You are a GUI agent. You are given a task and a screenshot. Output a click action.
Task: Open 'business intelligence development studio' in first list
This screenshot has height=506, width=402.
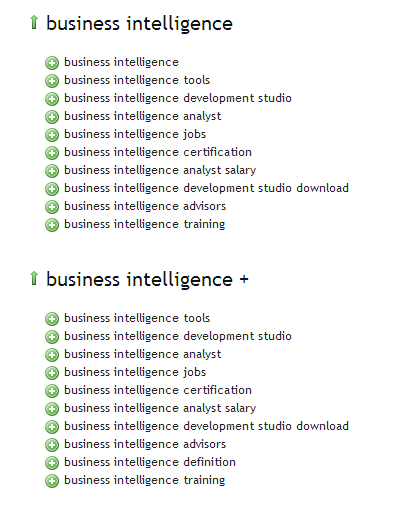[178, 98]
